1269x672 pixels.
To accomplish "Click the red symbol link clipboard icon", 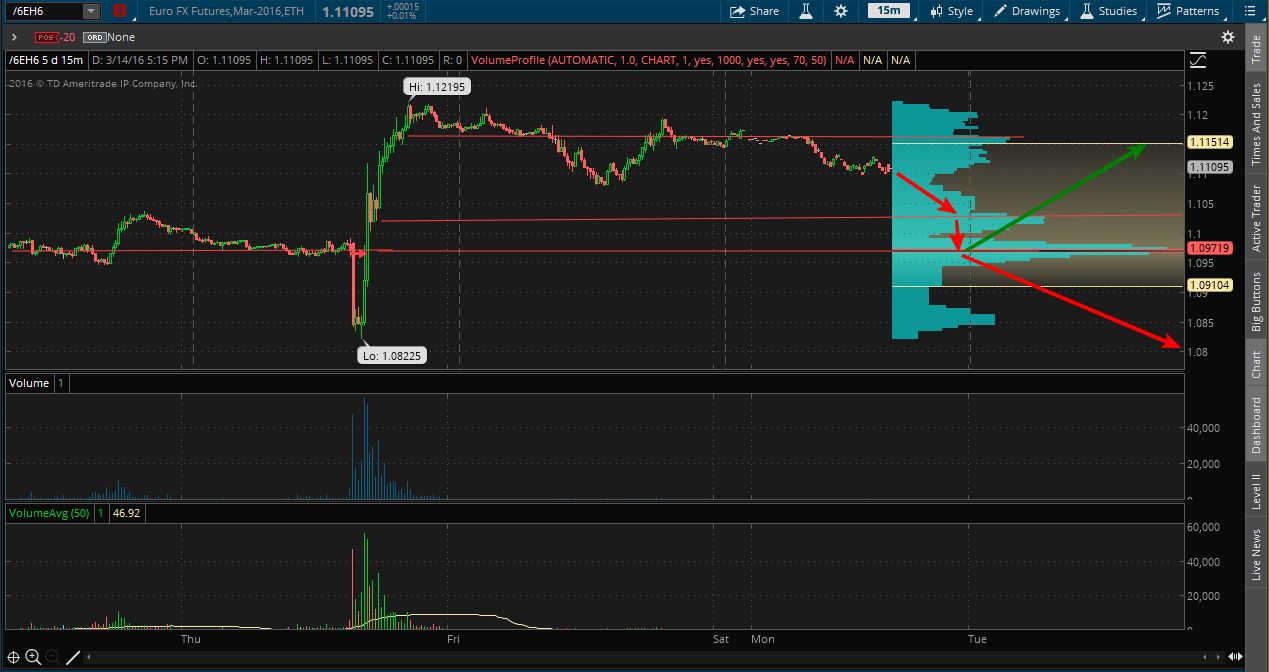I will tap(120, 11).
